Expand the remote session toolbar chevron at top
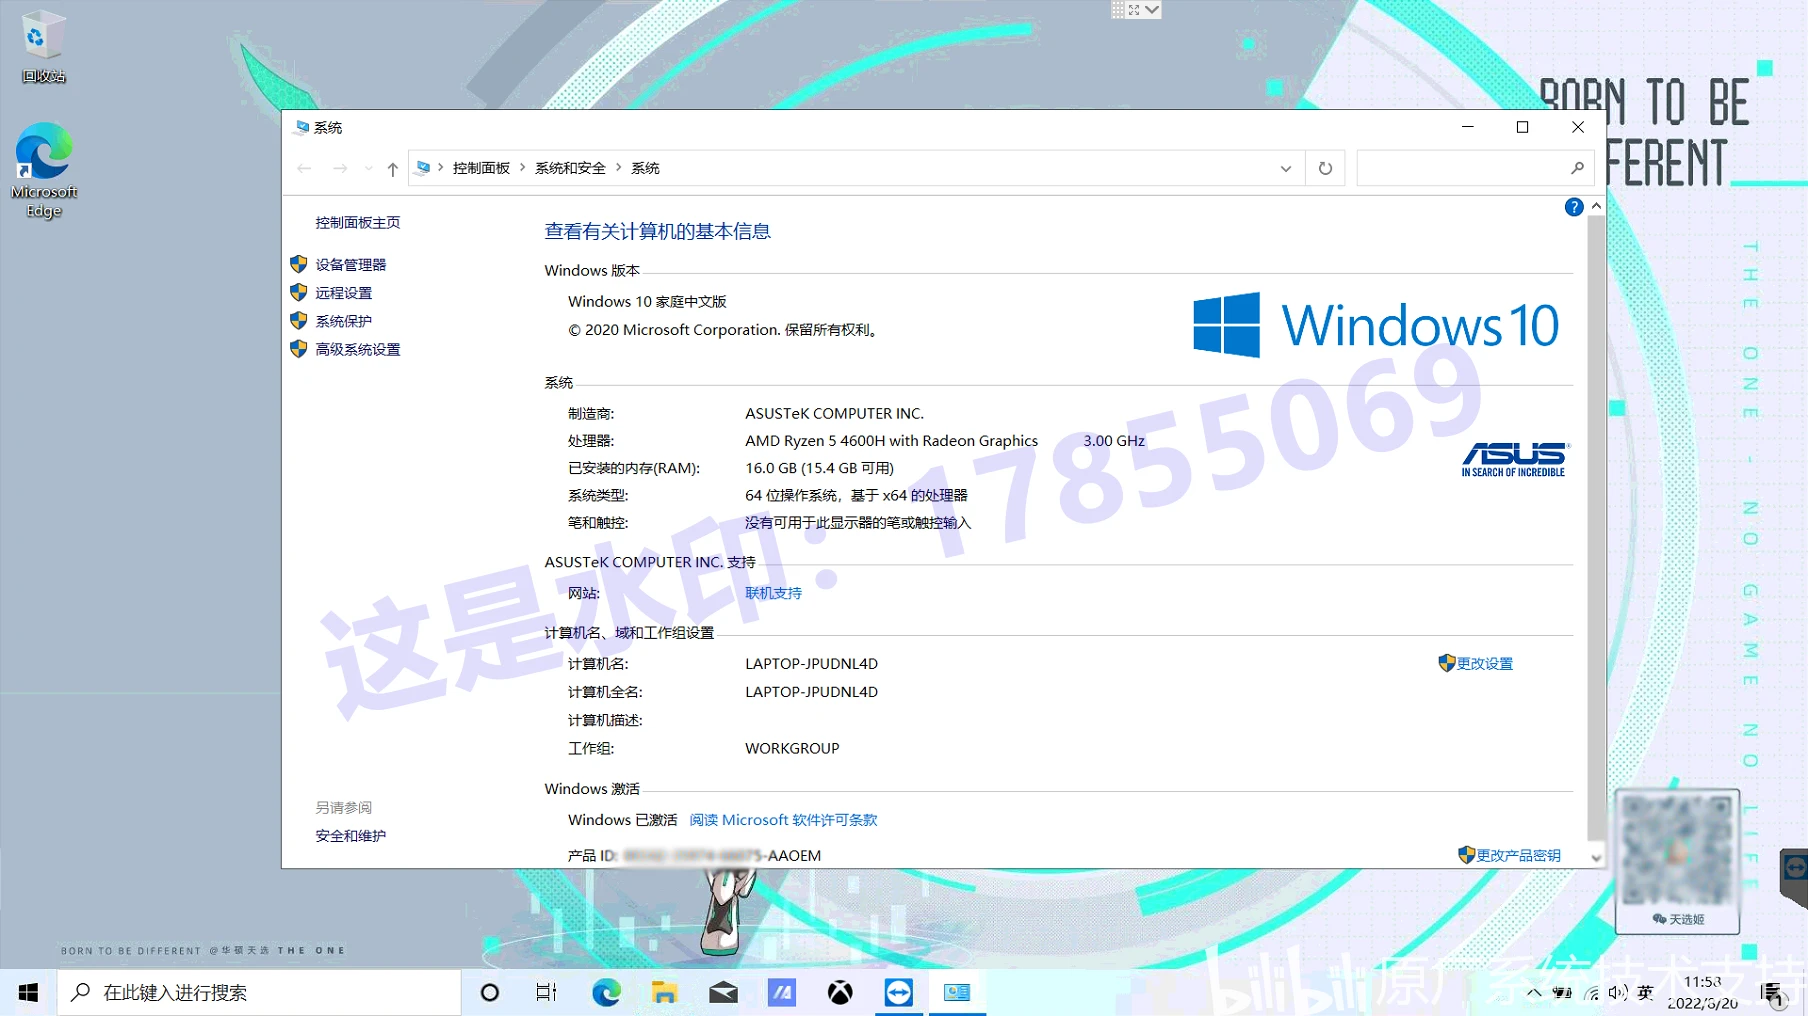The height and width of the screenshot is (1016, 1808). pyautogui.click(x=1153, y=10)
